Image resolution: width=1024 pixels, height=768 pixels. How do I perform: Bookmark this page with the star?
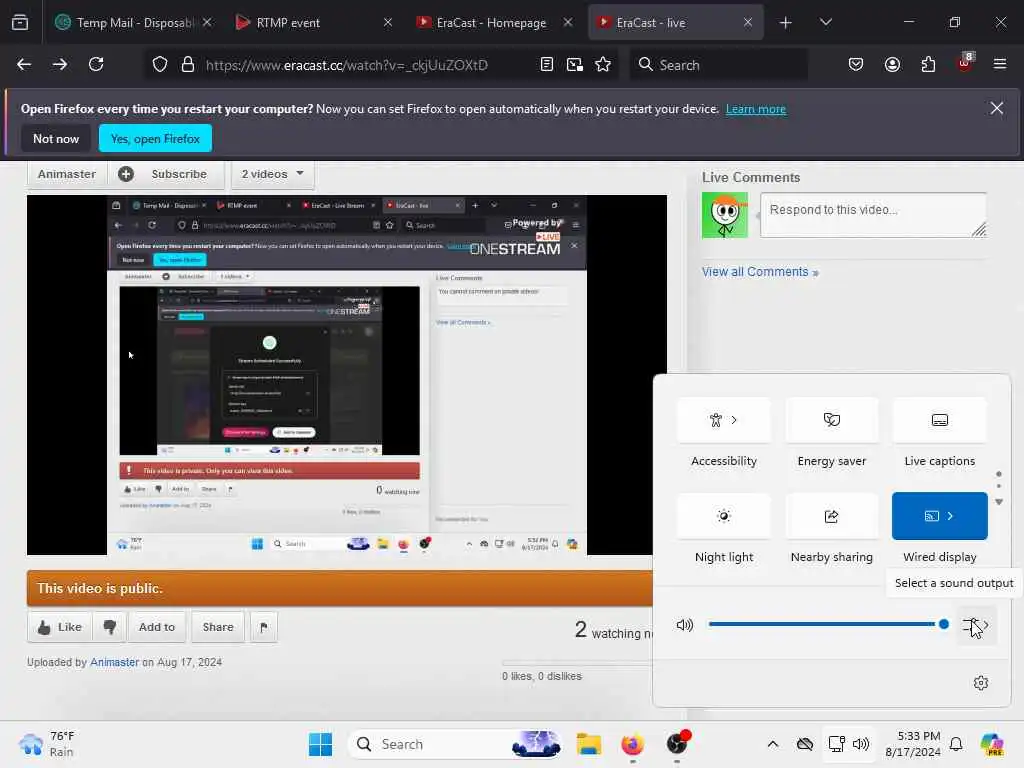coord(603,65)
